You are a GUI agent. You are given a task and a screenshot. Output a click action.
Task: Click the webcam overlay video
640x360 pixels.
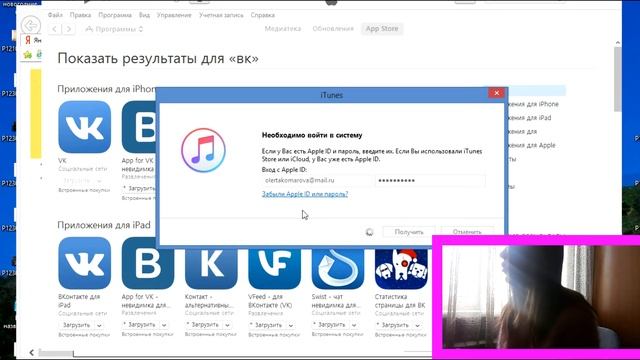540,297
